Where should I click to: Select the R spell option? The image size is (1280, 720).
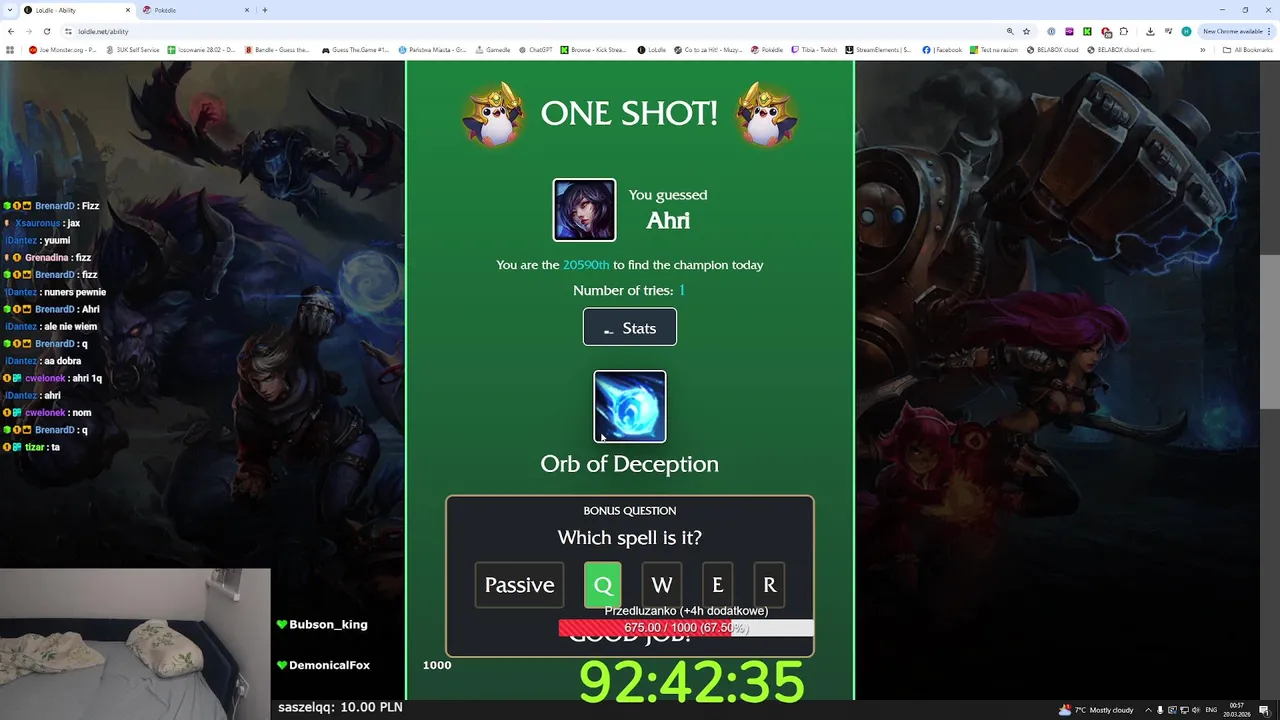(769, 585)
